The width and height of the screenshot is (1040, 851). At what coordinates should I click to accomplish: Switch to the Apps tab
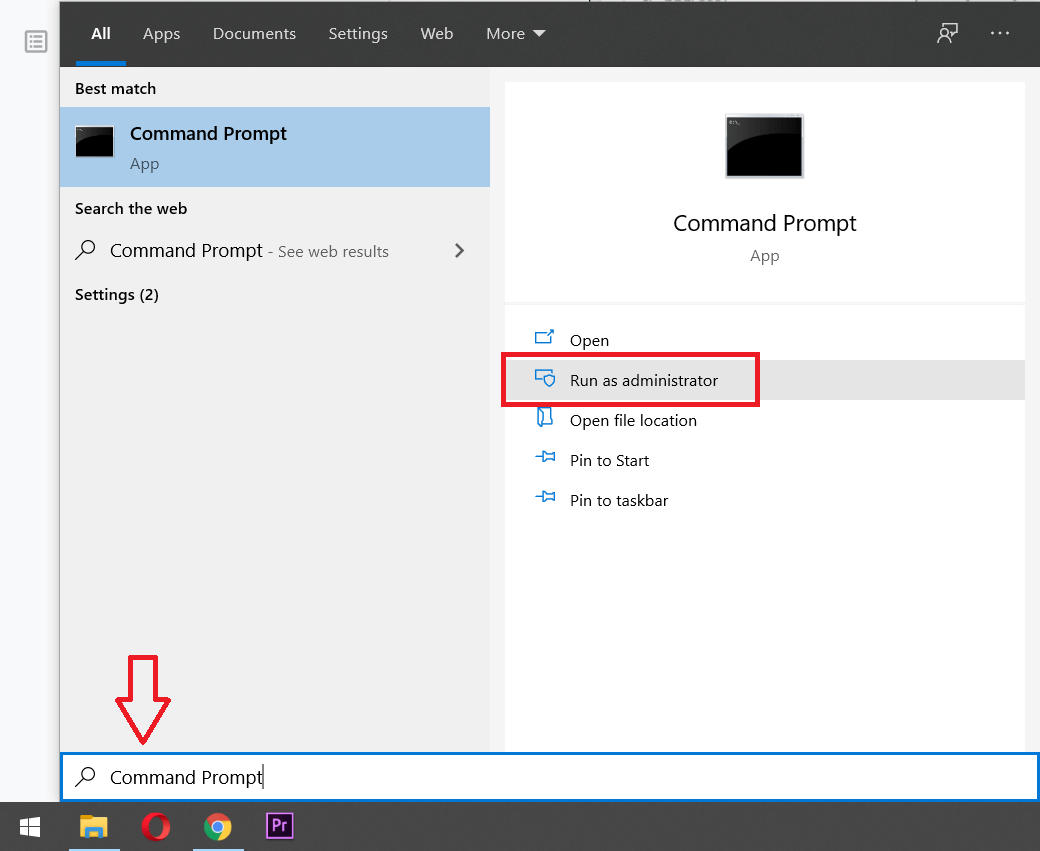(x=161, y=33)
